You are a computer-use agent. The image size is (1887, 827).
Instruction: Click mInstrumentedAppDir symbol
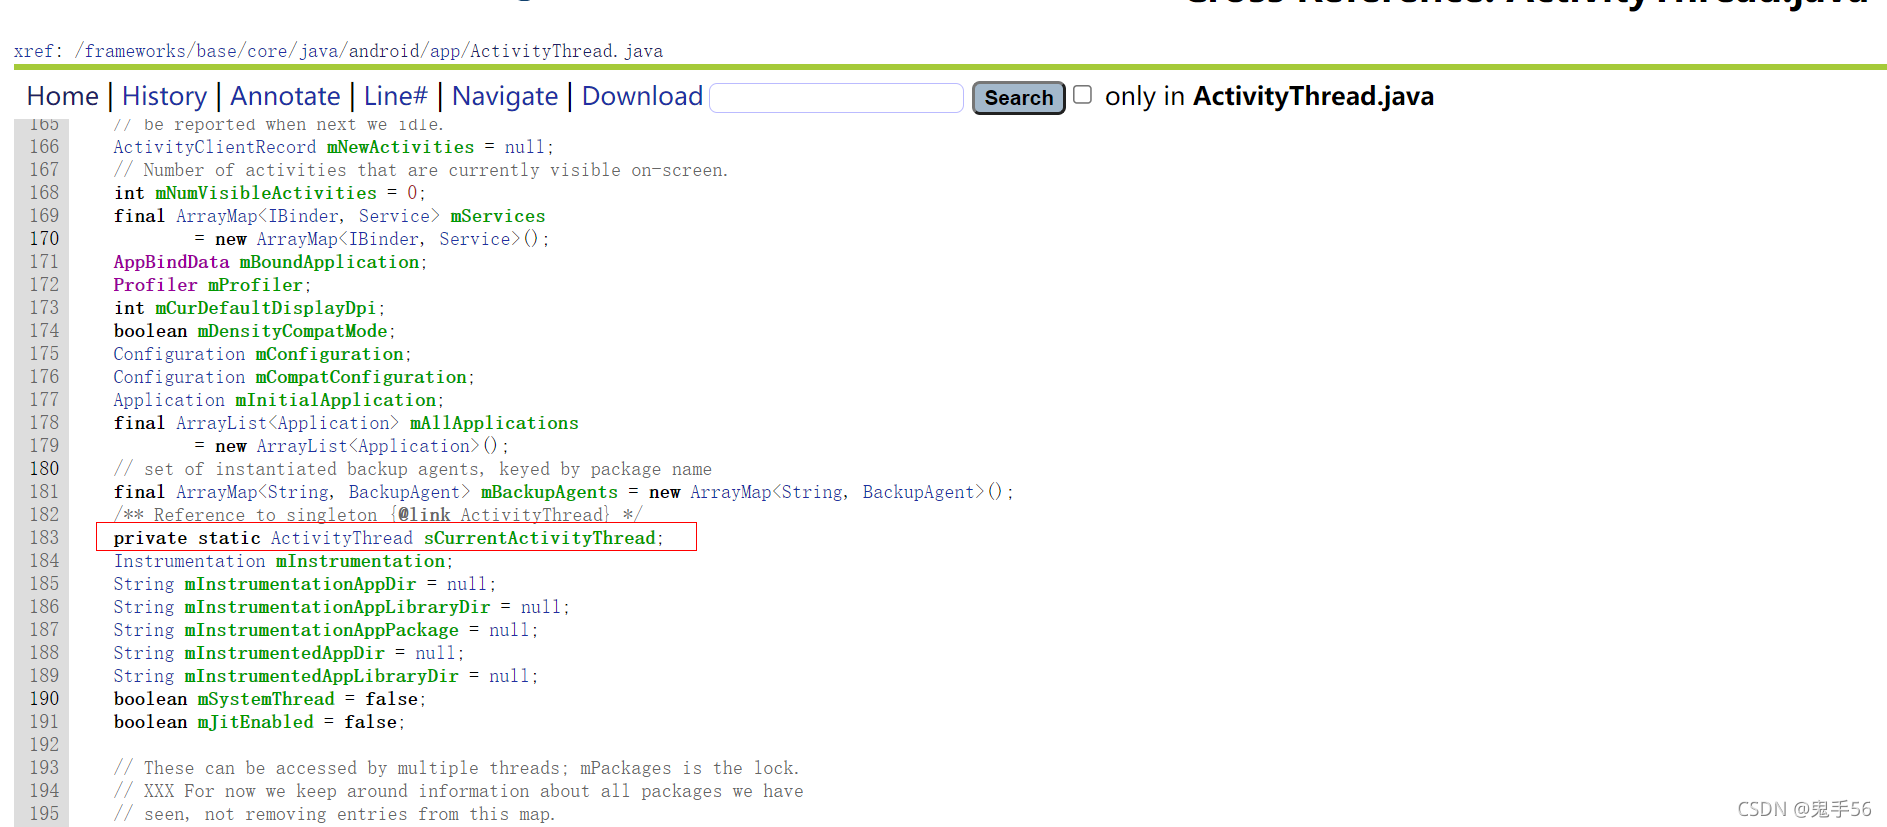(284, 653)
